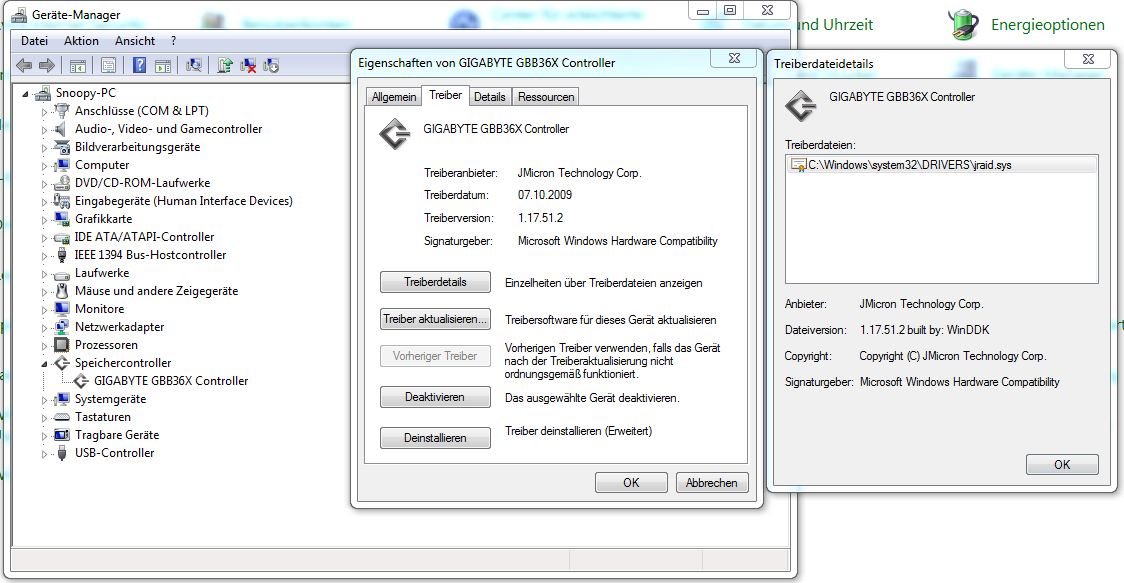Uninstall device icon with red X

click(x=248, y=66)
